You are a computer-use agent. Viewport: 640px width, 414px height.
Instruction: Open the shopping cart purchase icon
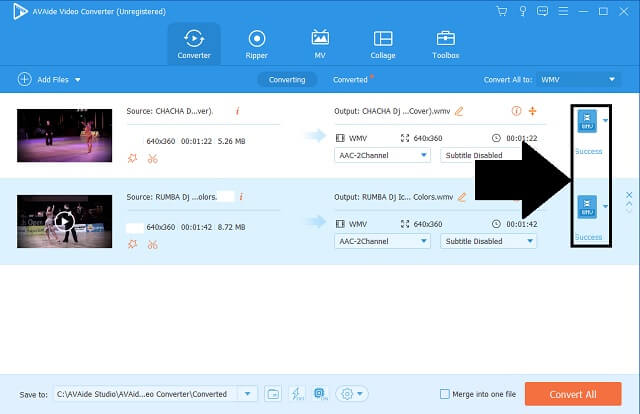(x=502, y=11)
